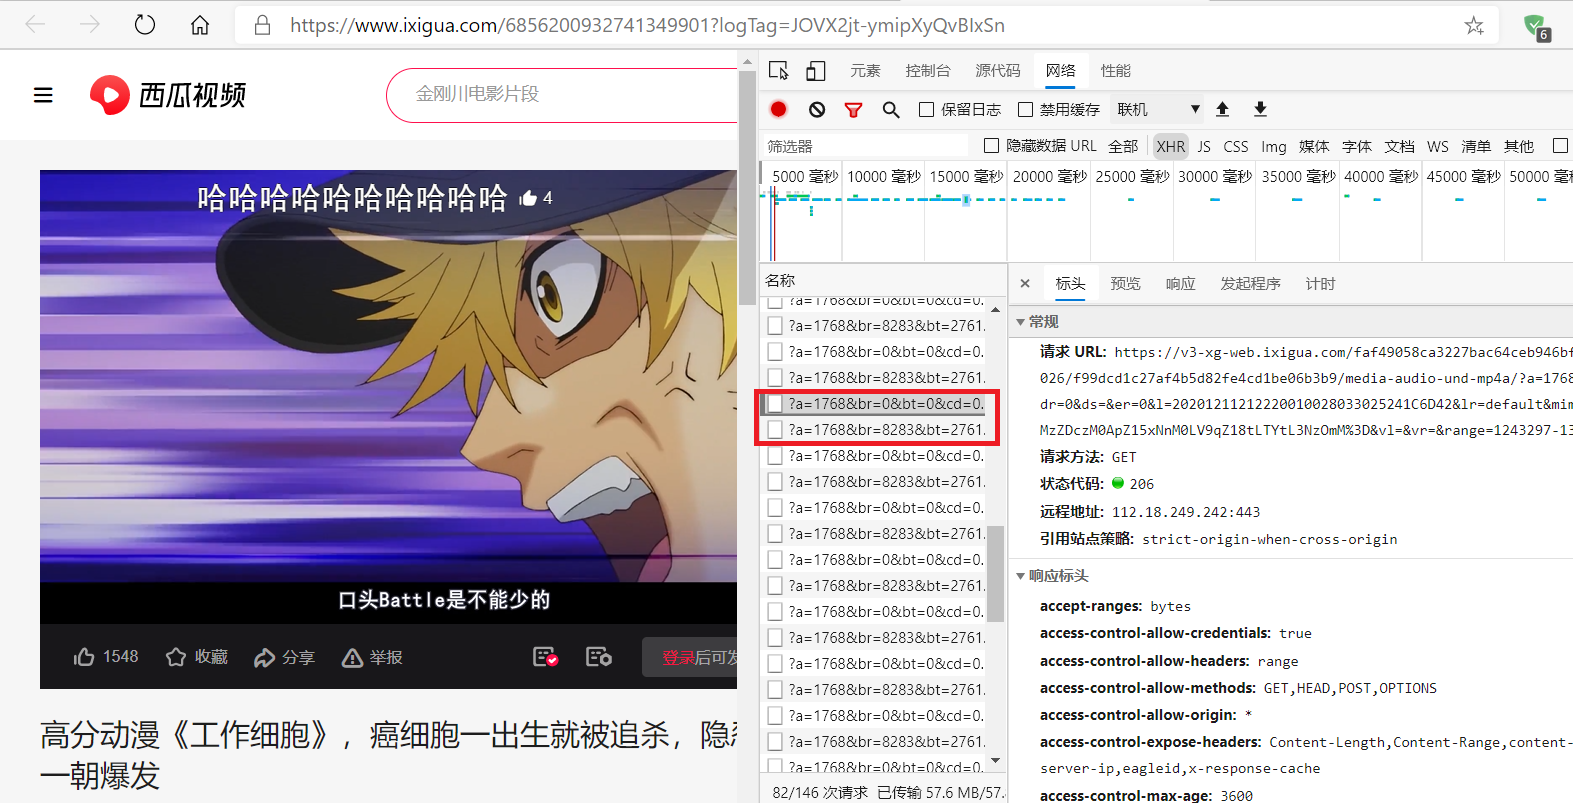Check the box right of 其他 filter
The height and width of the screenshot is (803, 1573).
tap(1560, 145)
